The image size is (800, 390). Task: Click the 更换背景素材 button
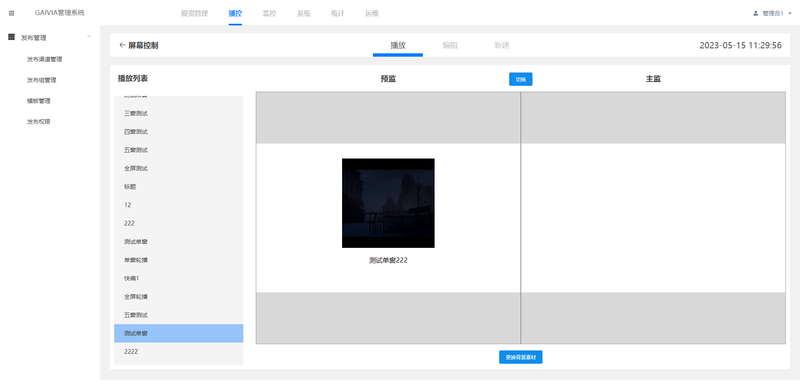[x=520, y=357]
